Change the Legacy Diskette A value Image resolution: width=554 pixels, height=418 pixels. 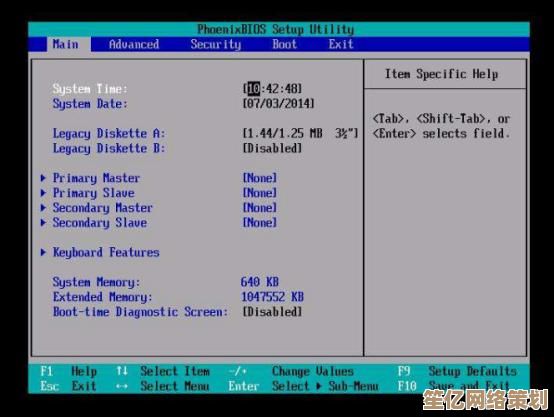(x=301, y=133)
